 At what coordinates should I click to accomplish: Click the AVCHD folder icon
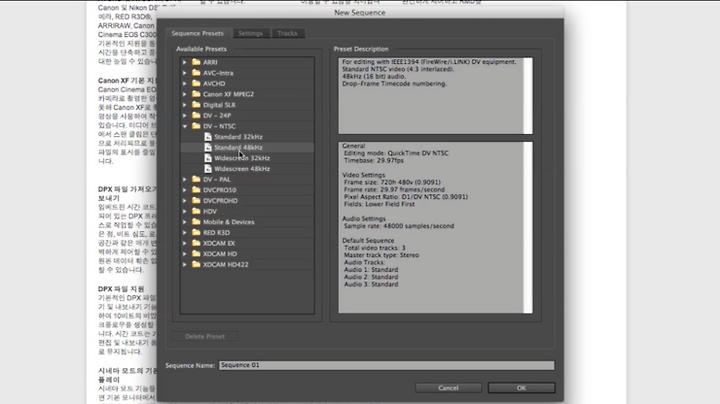point(196,83)
